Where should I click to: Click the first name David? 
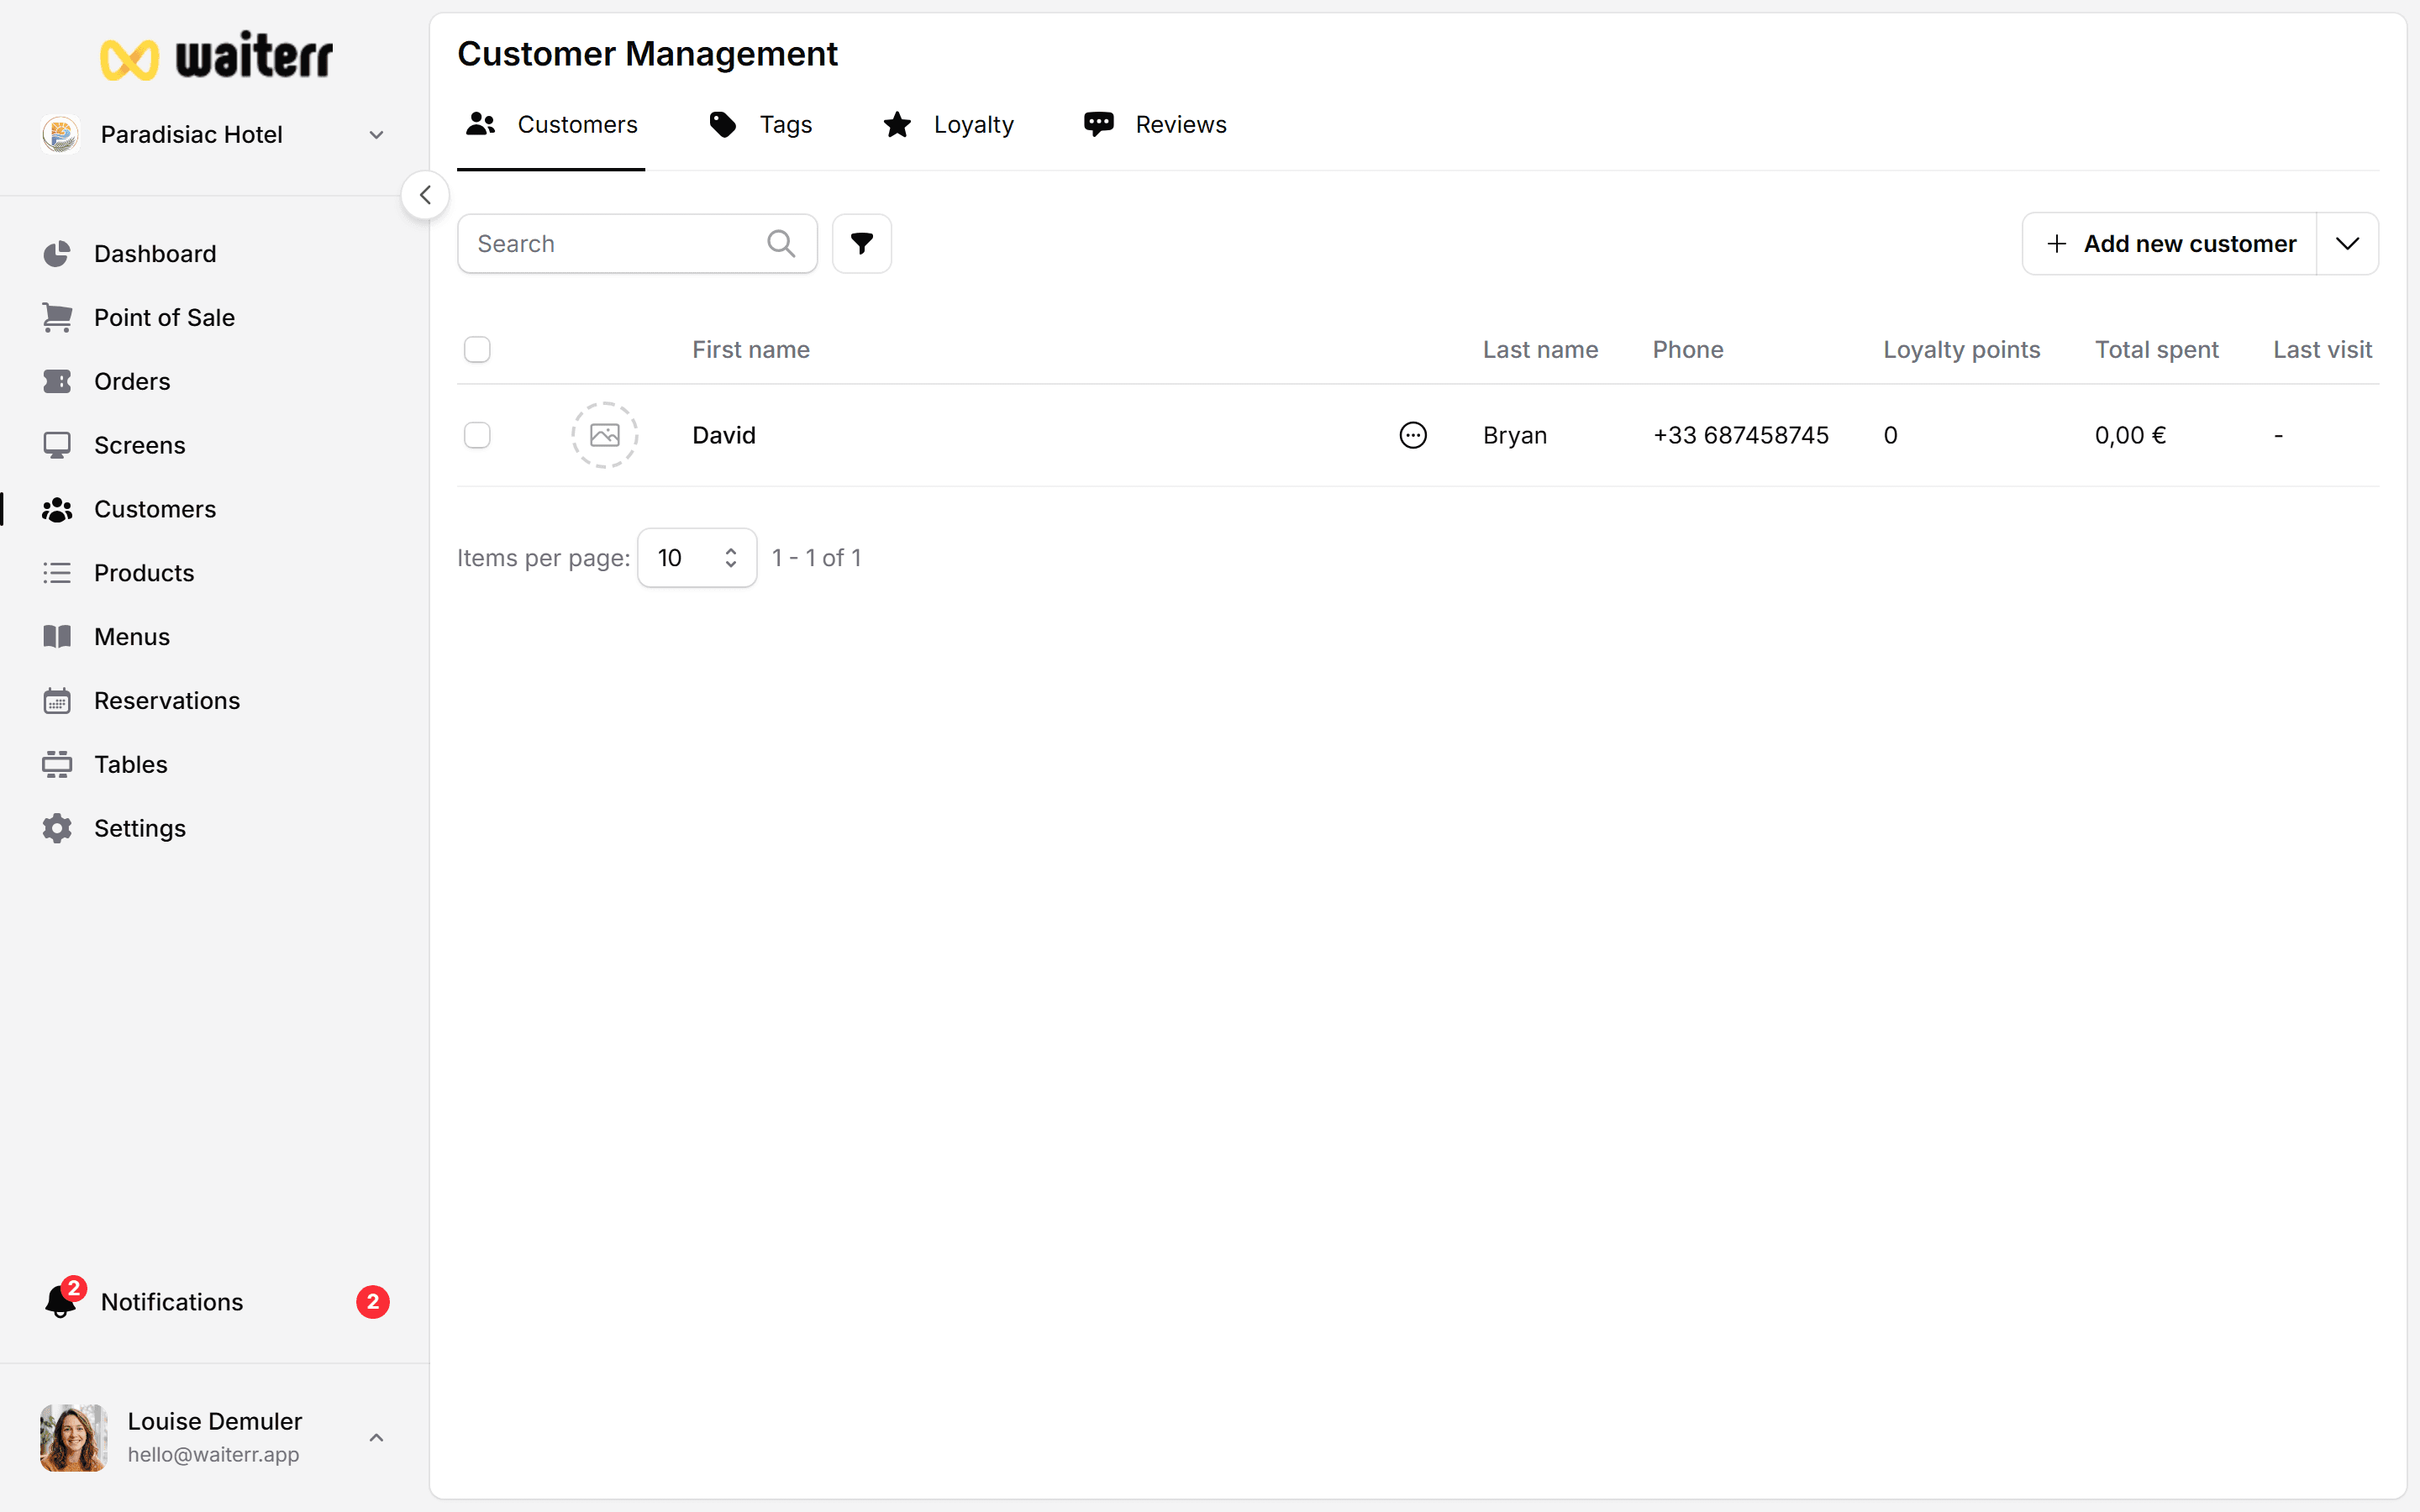tap(724, 435)
